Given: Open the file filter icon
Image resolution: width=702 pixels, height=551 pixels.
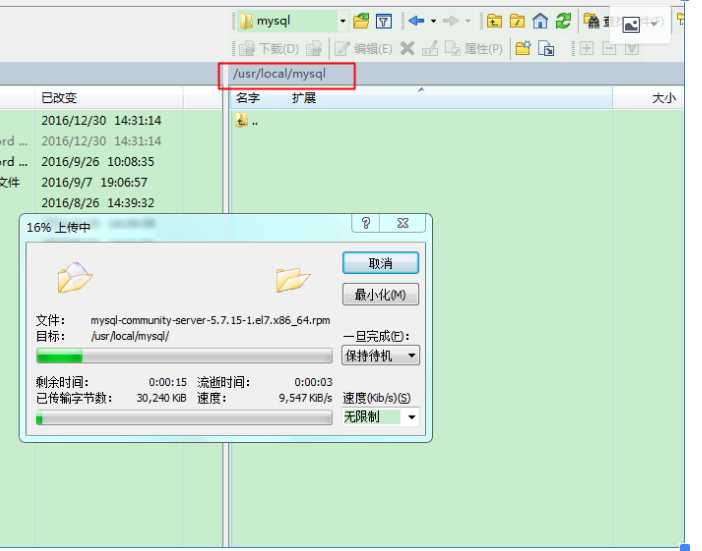Looking at the screenshot, I should pyautogui.click(x=384, y=21).
